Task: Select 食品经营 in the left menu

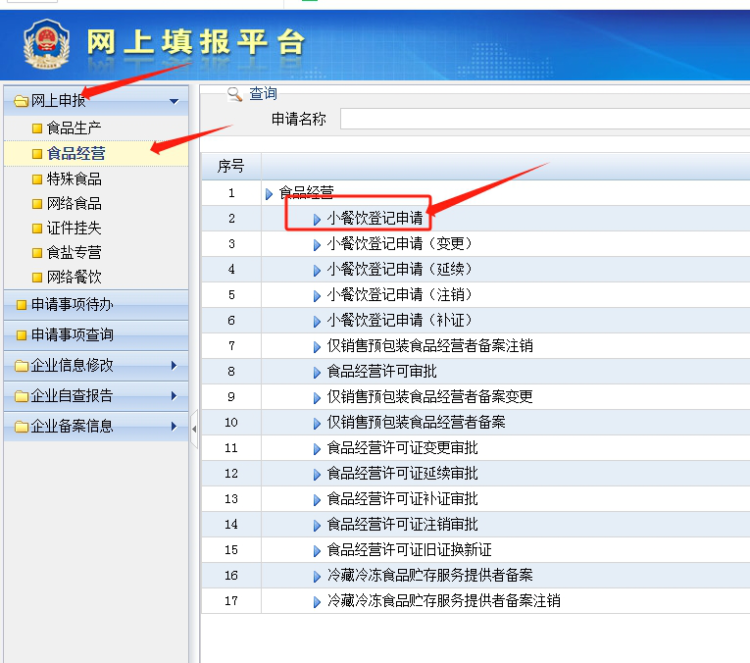Action: point(76,153)
